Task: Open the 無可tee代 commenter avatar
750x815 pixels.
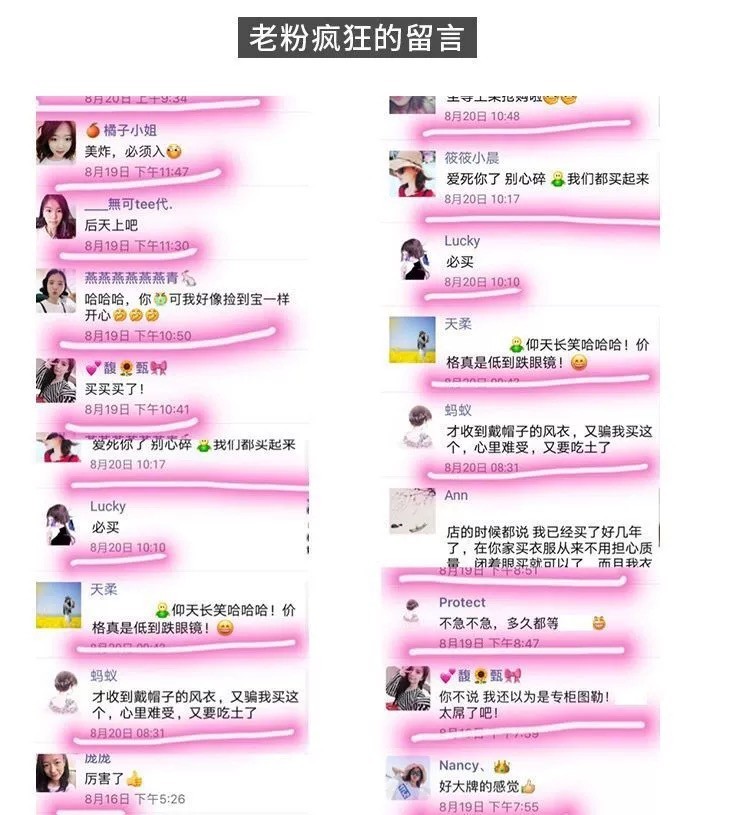Action: (x=56, y=216)
